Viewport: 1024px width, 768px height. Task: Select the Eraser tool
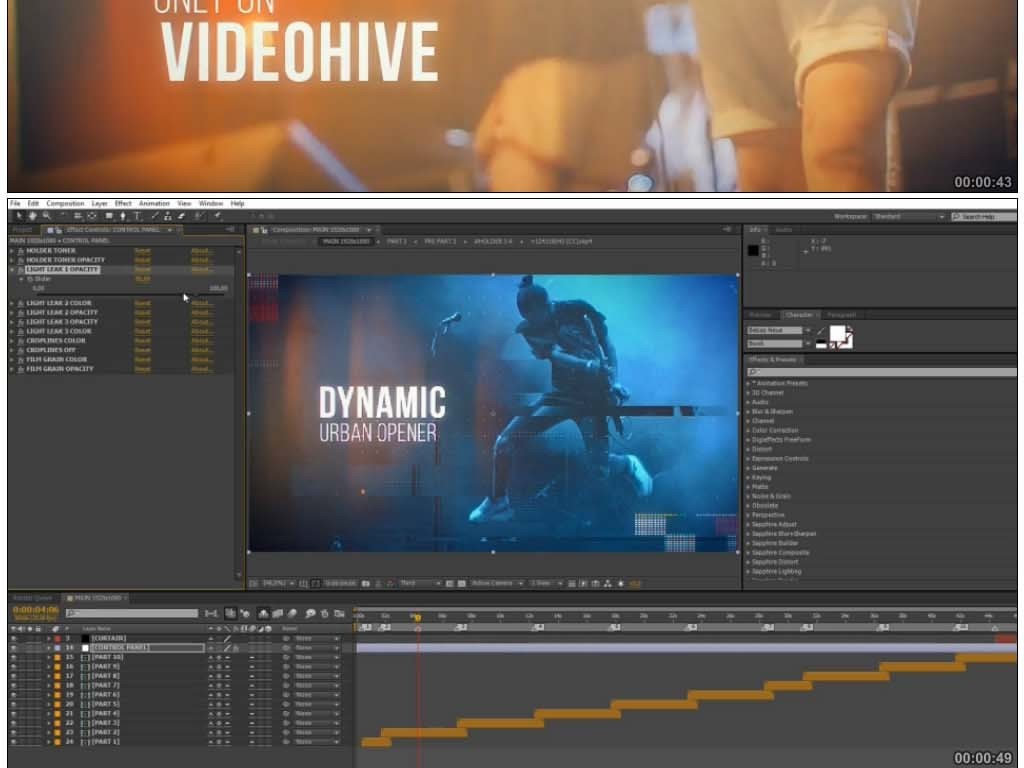182,216
